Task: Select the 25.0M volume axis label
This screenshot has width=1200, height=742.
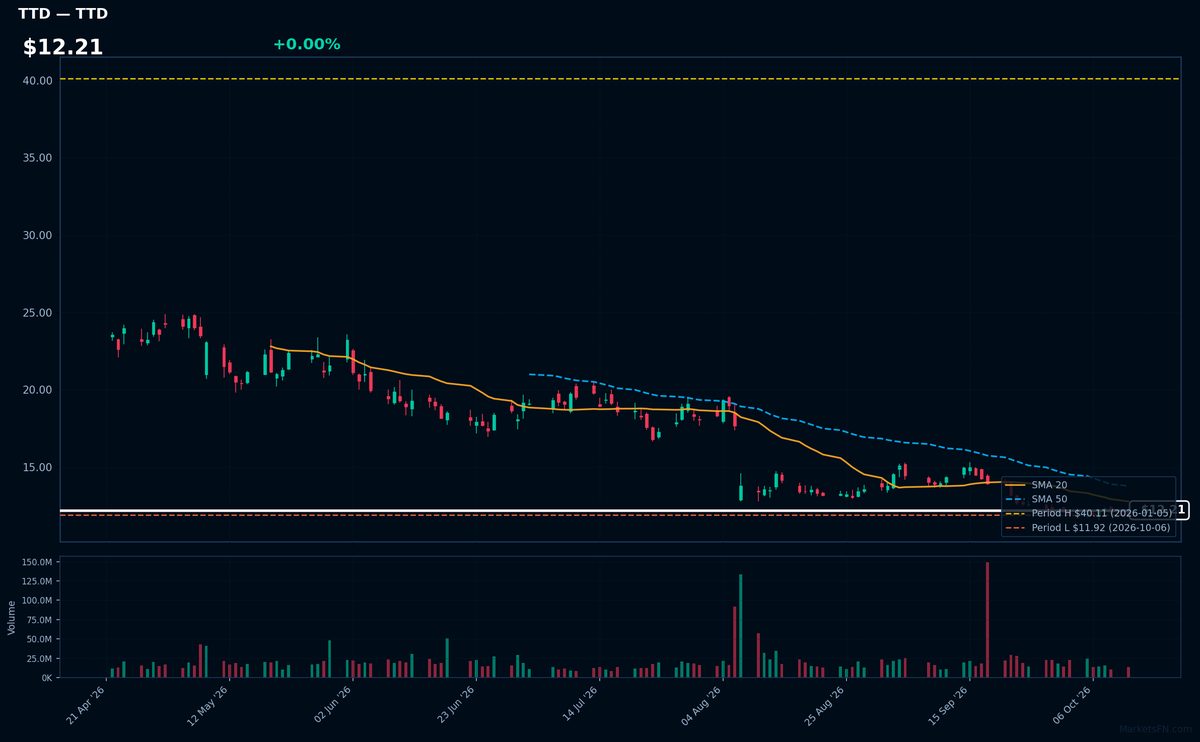Action: click(38, 658)
